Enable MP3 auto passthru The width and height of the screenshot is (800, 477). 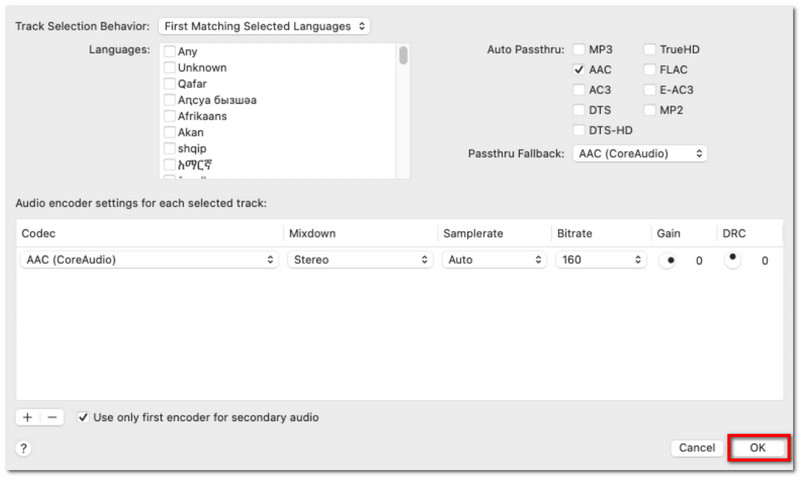click(x=579, y=49)
